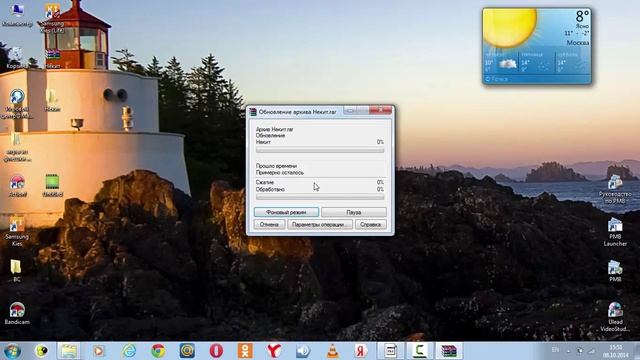Open the taskbar clock and date
This screenshot has height=360, width=640.
pyautogui.click(x=616, y=351)
